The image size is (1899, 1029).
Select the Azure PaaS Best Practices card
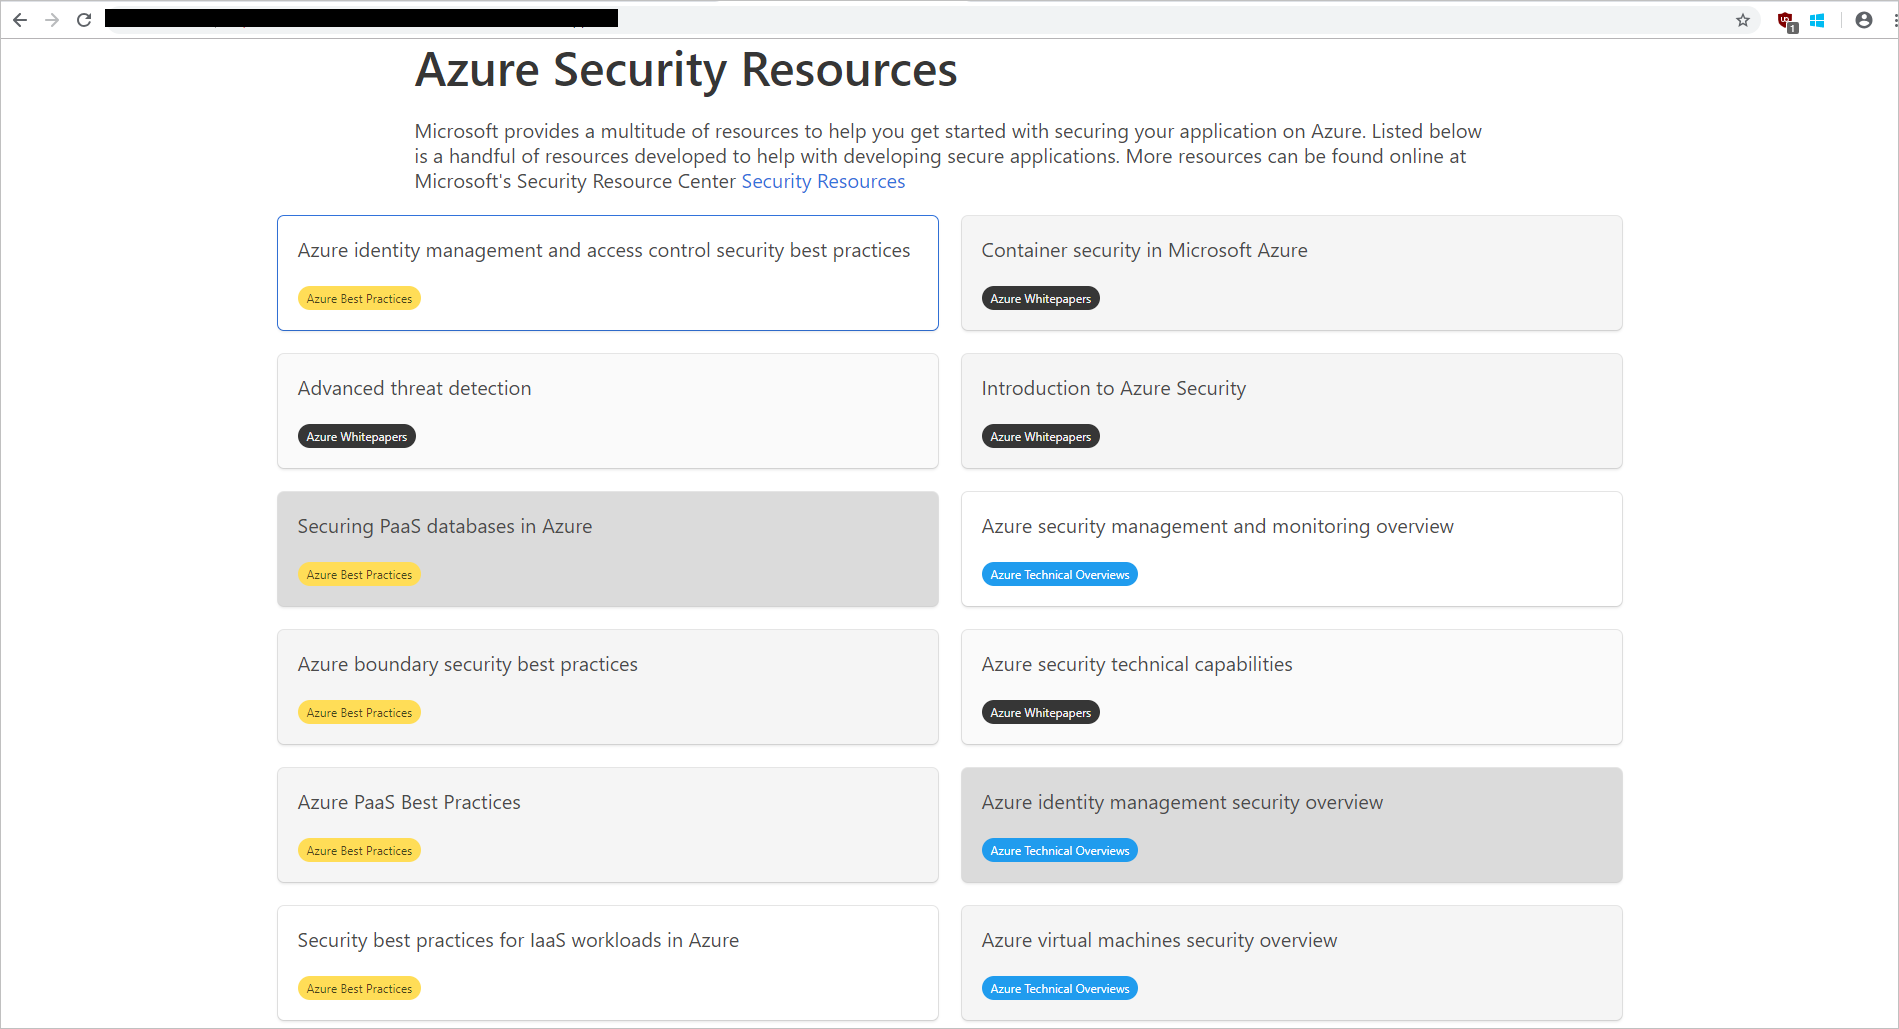click(x=608, y=825)
